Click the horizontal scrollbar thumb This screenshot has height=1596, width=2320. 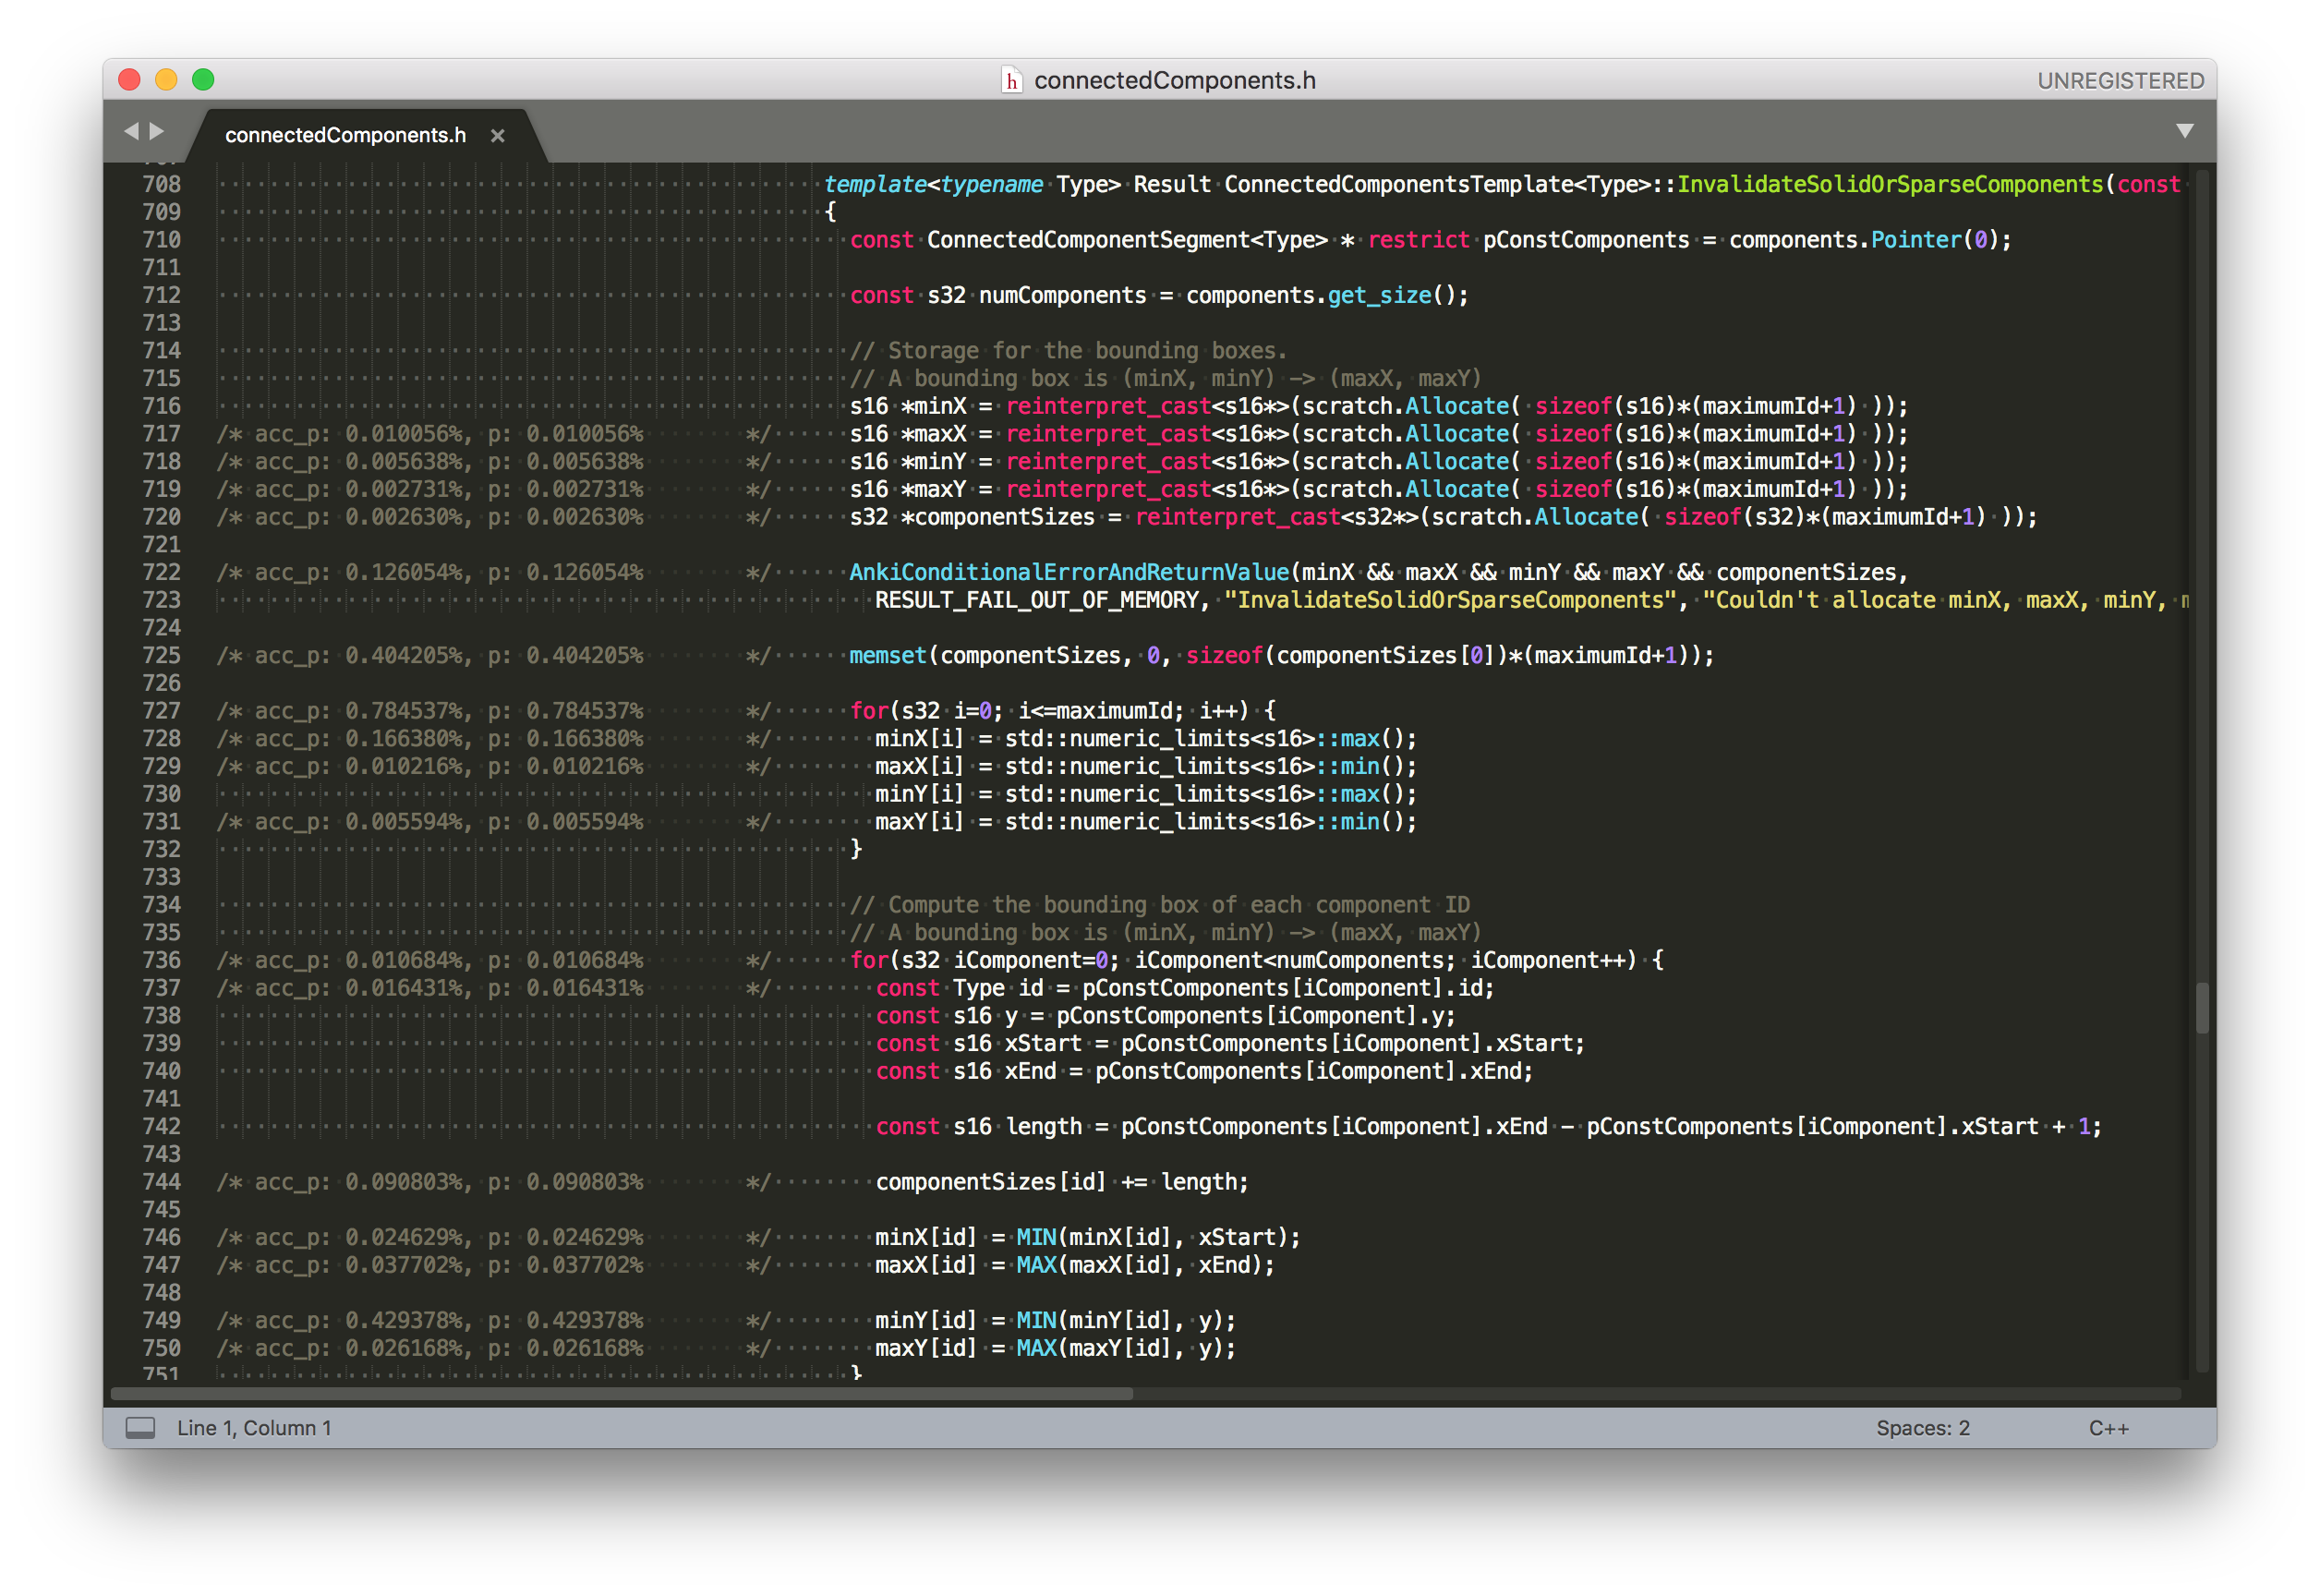click(620, 1393)
